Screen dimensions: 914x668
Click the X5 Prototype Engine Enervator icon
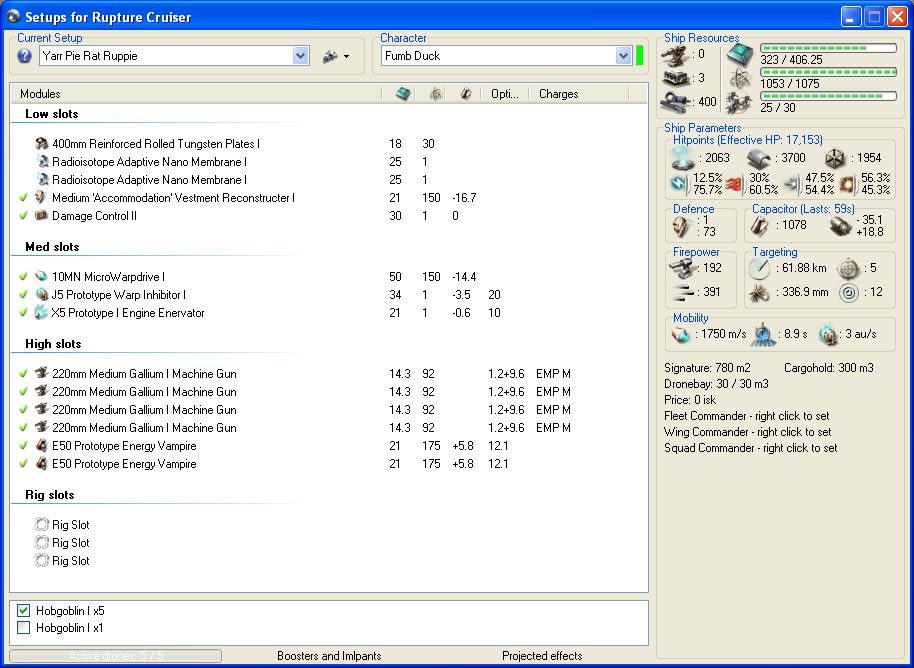click(42, 313)
